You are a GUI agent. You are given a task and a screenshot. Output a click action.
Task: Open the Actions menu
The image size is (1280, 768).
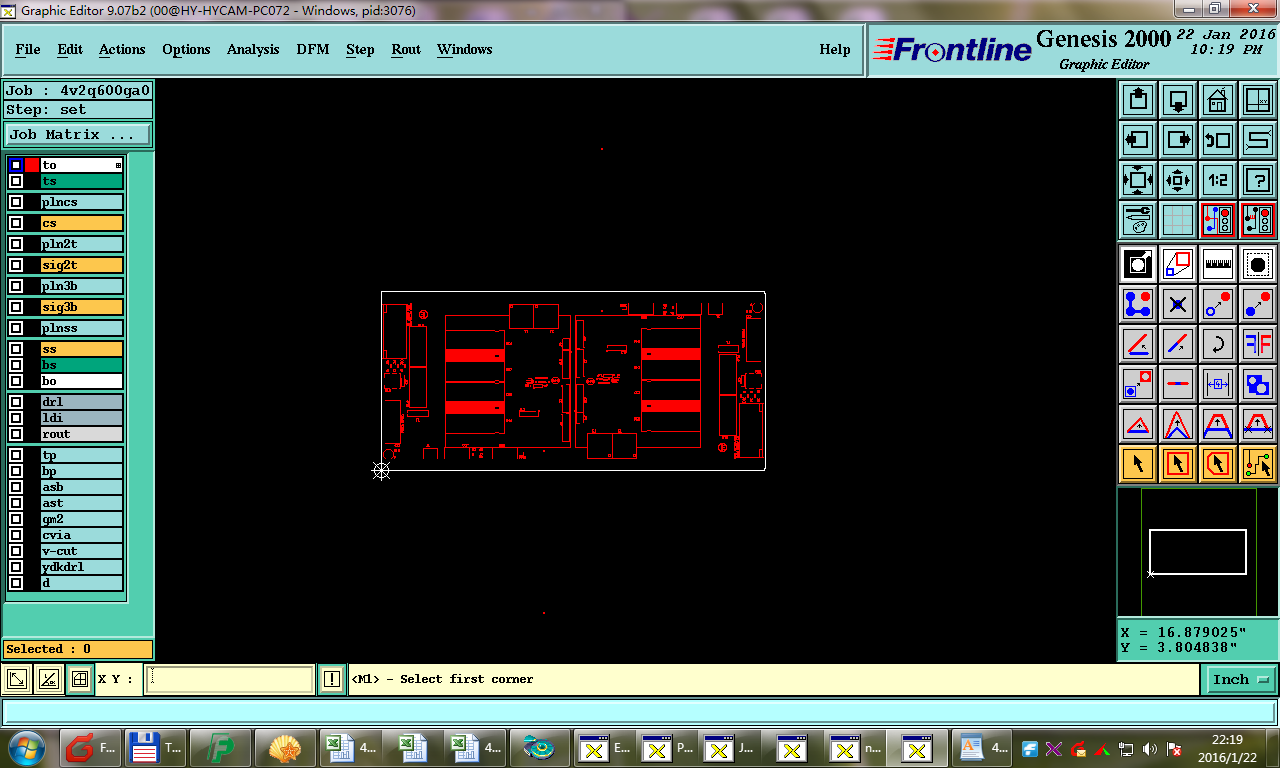pos(122,49)
